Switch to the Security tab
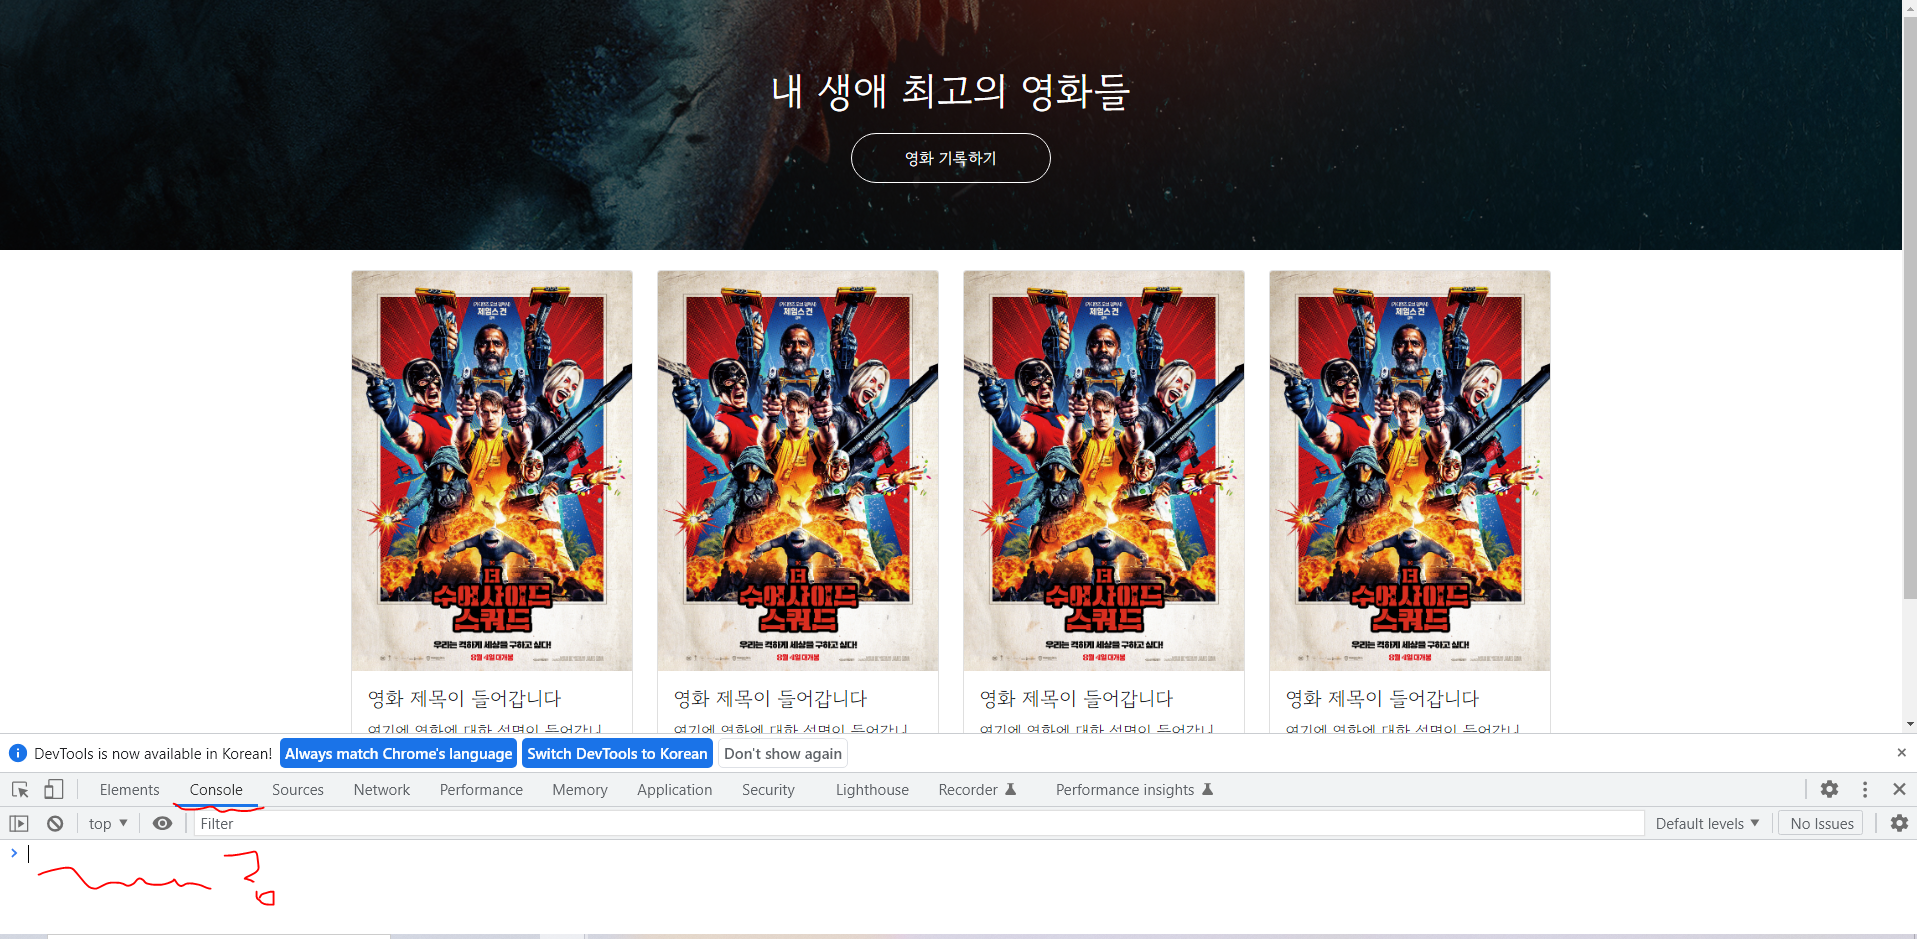The height and width of the screenshot is (939, 1917). coord(768,790)
